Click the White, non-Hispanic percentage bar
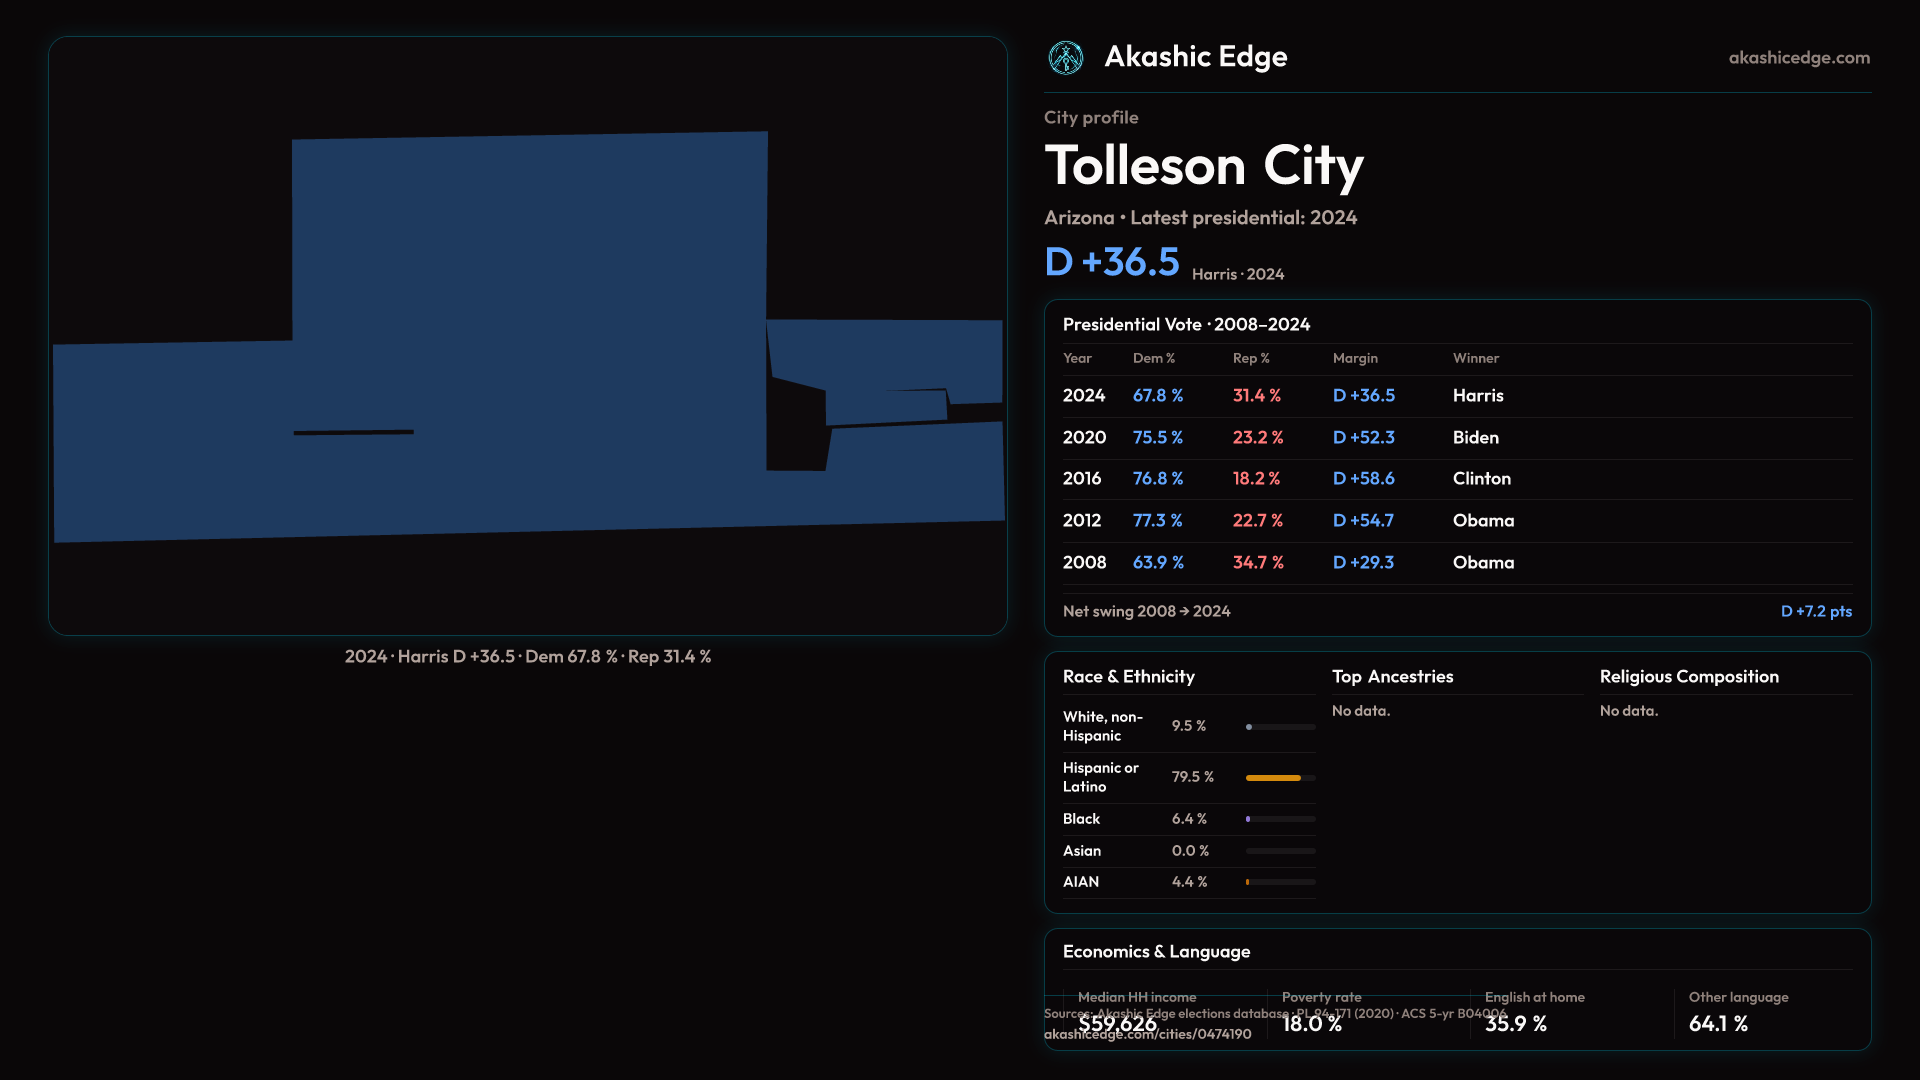This screenshot has width=1920, height=1080. tap(1279, 727)
